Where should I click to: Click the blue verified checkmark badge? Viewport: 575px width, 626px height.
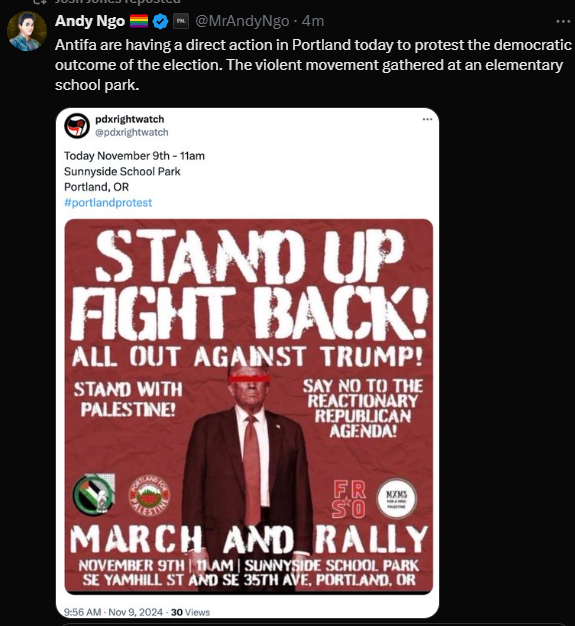pyautogui.click(x=161, y=21)
